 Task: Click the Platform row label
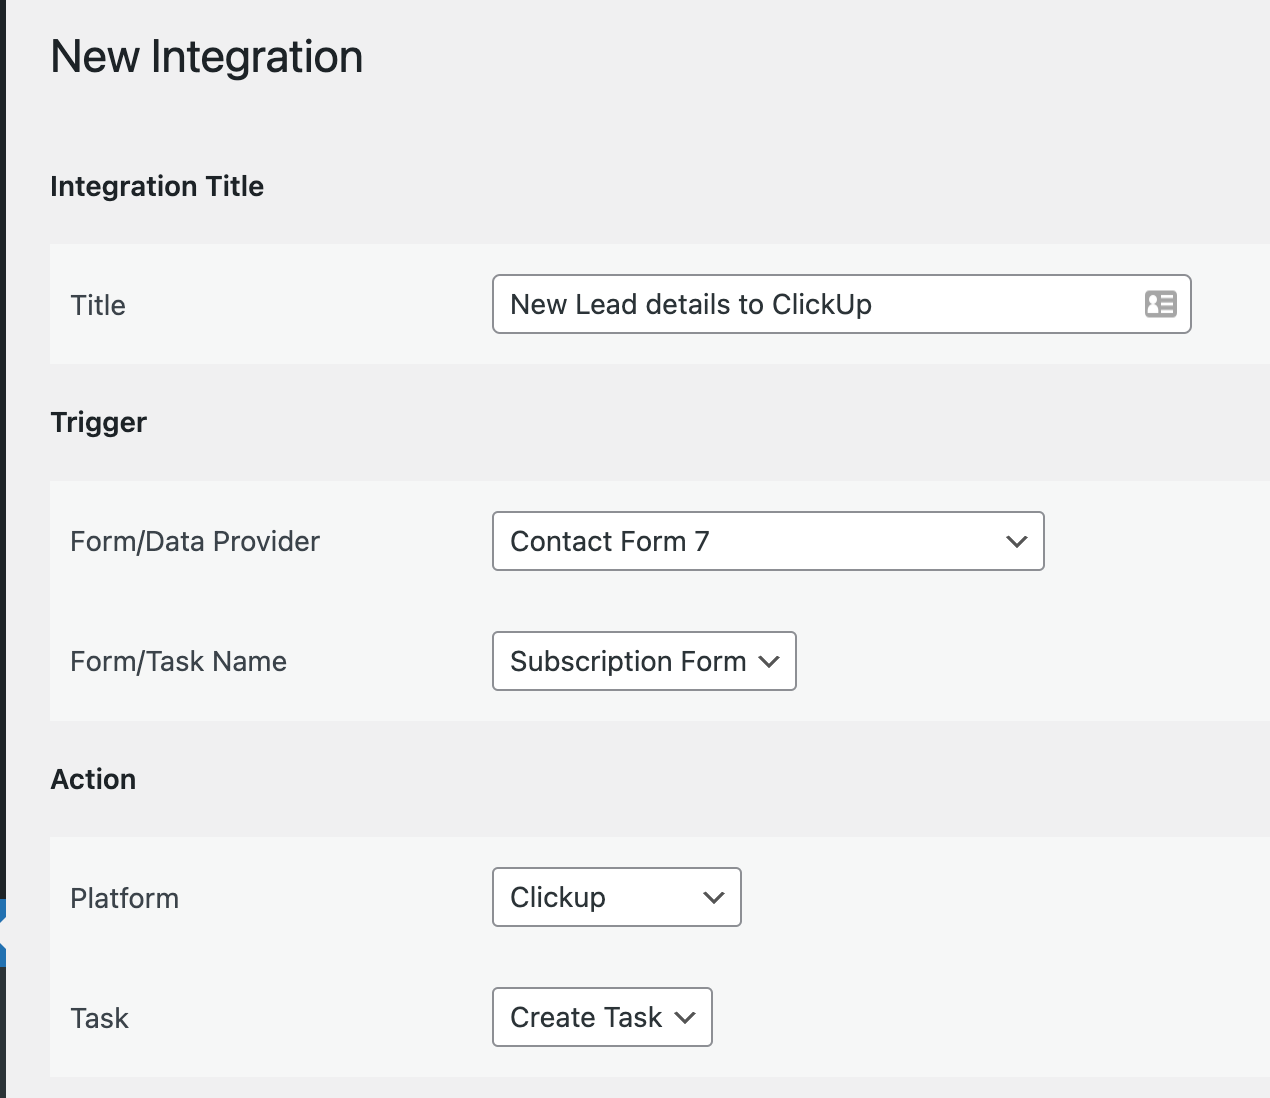(x=124, y=897)
